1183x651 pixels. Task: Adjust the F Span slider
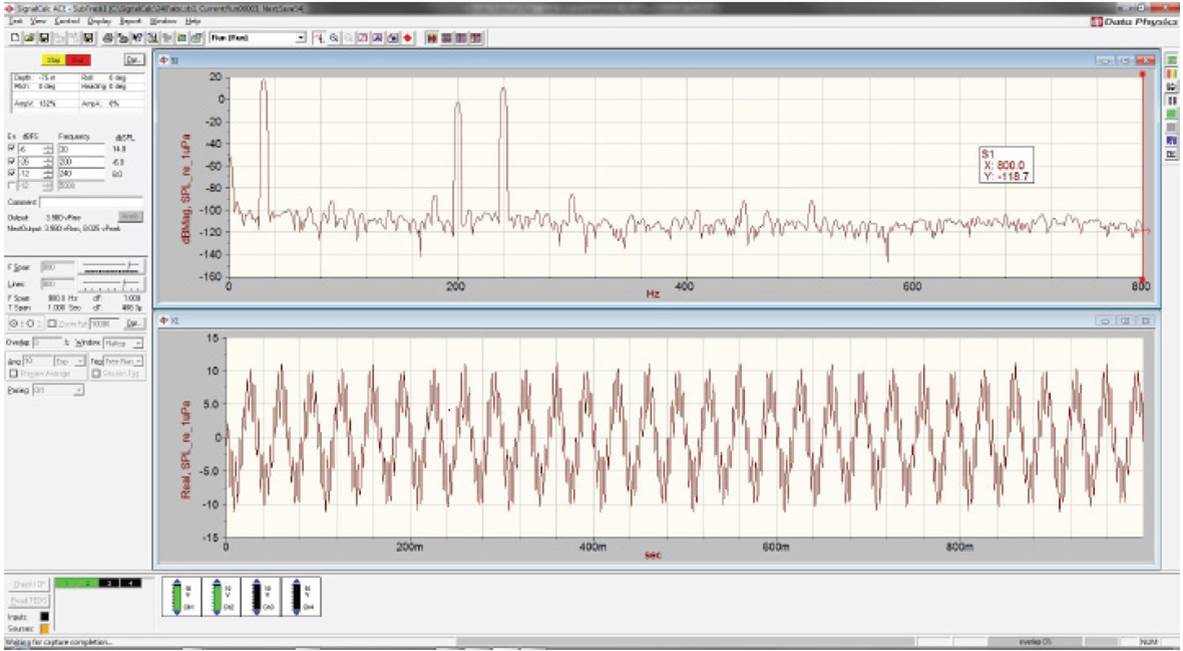click(111, 266)
